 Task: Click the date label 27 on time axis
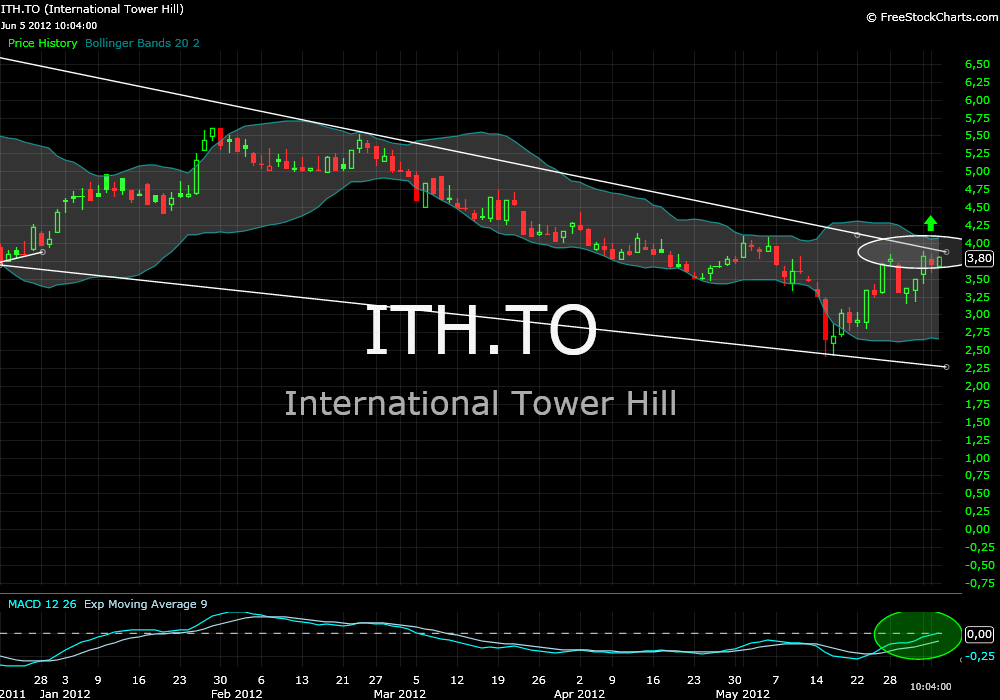pyautogui.click(x=376, y=680)
